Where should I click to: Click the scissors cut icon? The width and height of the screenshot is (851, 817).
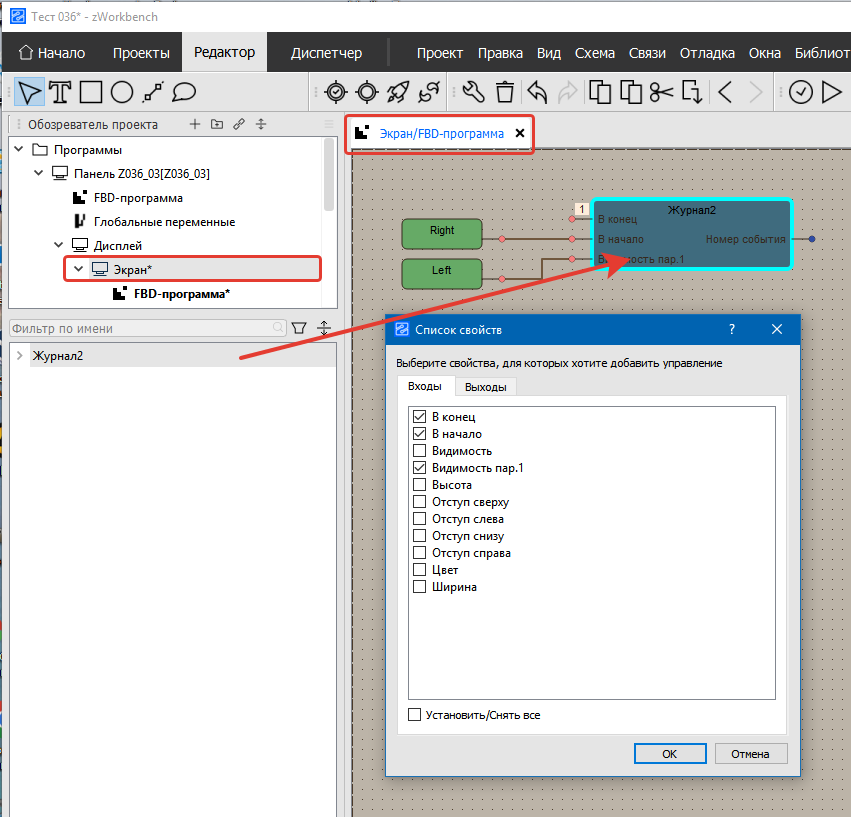[x=661, y=93]
